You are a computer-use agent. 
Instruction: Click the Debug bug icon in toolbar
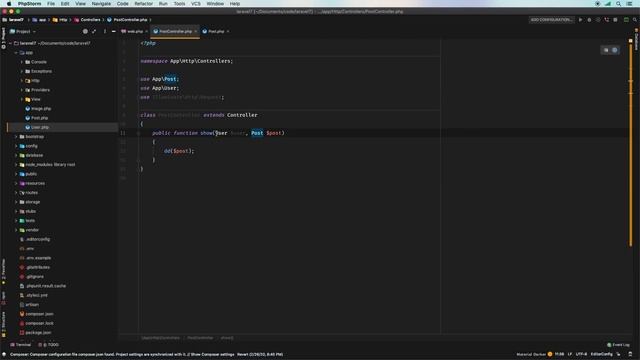pyautogui.click(x=589, y=20)
